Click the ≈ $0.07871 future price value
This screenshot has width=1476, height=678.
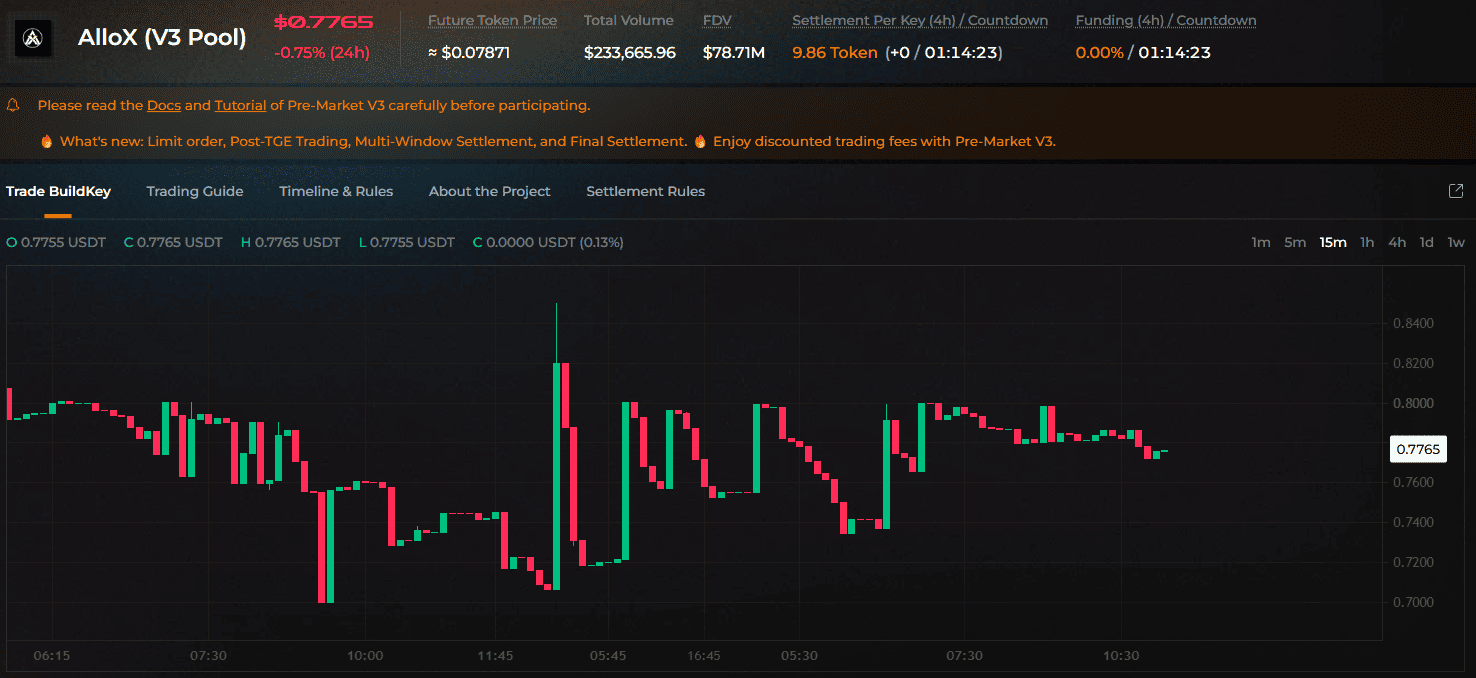[469, 52]
